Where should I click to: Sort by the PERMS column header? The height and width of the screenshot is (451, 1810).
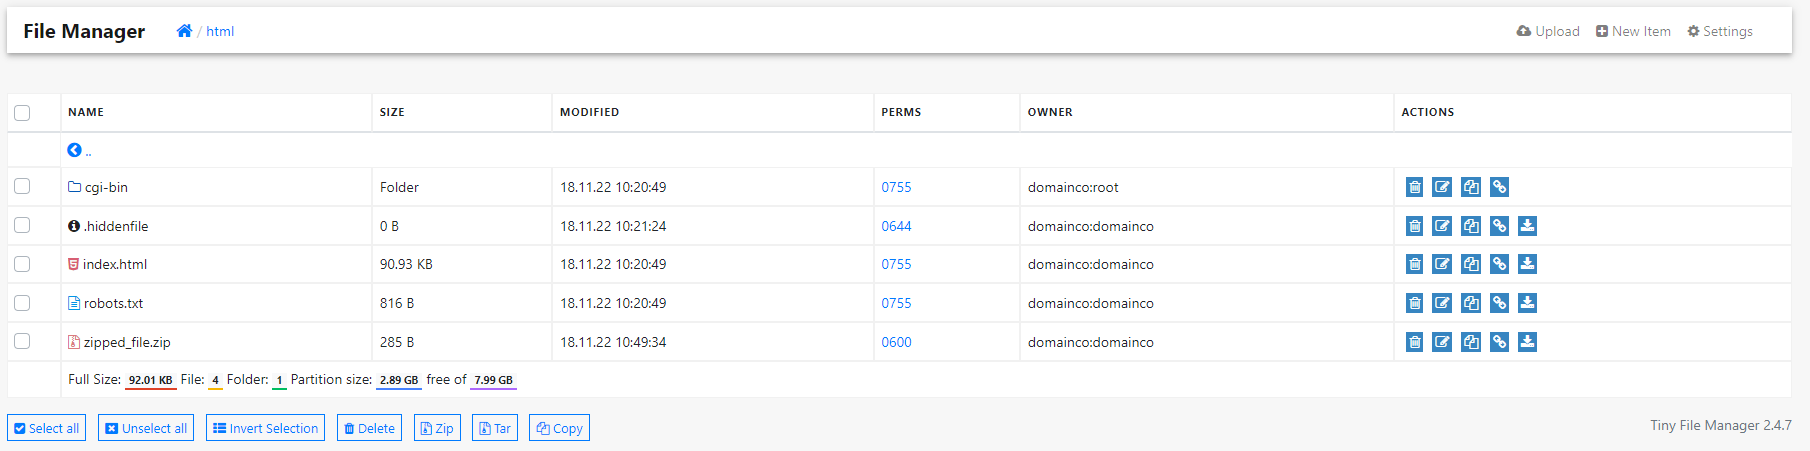(901, 112)
